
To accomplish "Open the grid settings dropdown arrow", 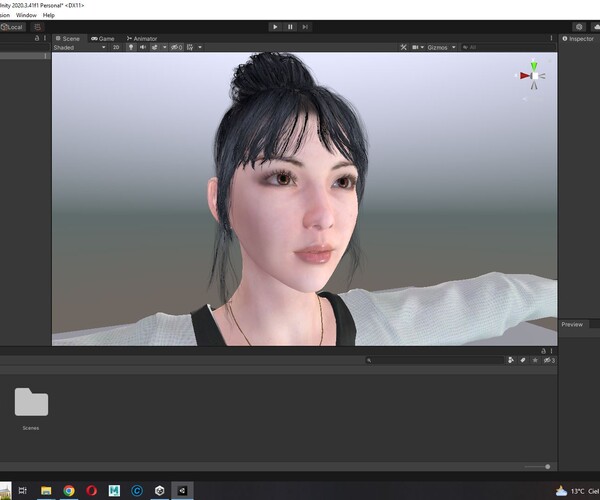I will (x=200, y=47).
